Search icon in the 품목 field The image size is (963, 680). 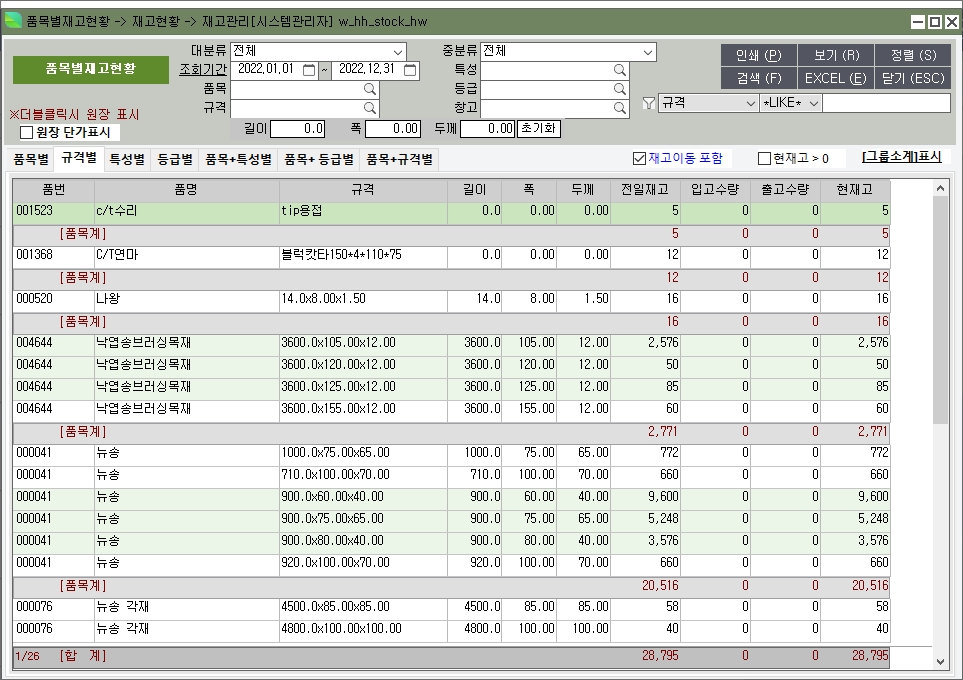click(370, 89)
